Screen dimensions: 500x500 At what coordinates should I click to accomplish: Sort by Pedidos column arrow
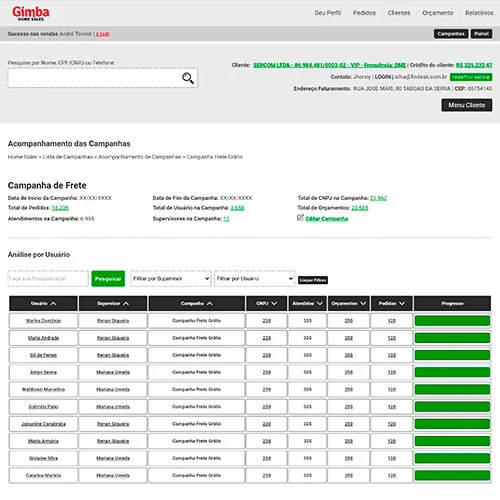(x=402, y=303)
